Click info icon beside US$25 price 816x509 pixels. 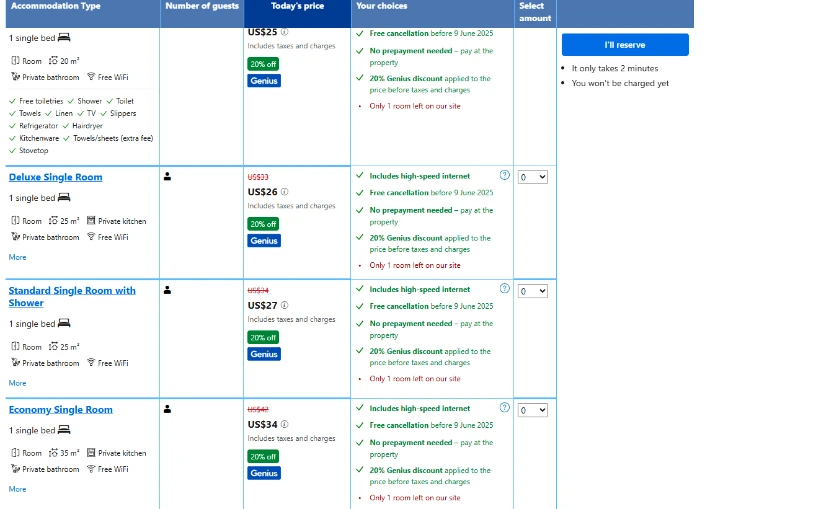[284, 32]
